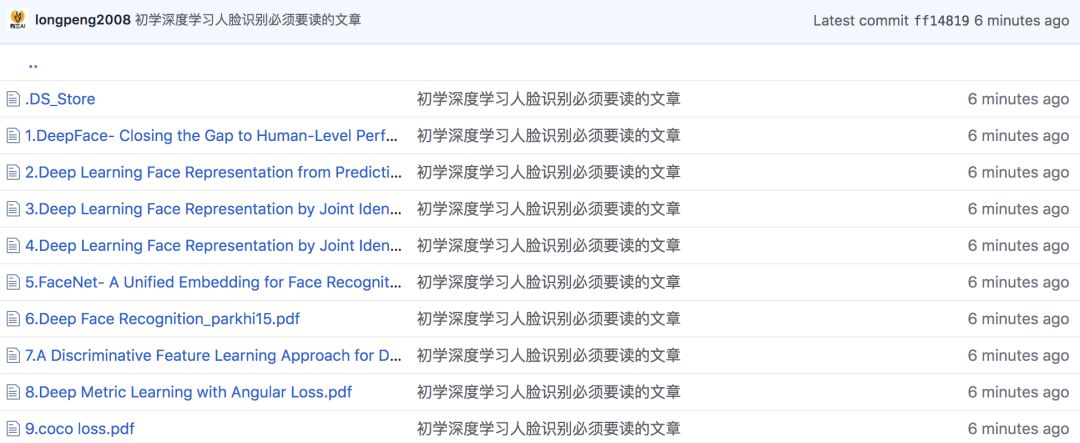Click '6 minutes ago' in 2.Deep Learning row
The image size is (1080, 443).
(x=1019, y=172)
